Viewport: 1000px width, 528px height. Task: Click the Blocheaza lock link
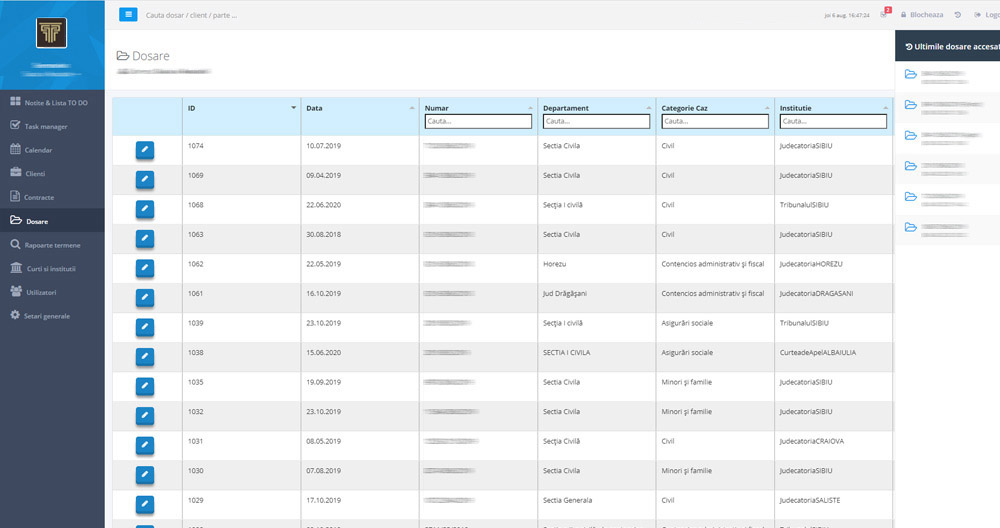(x=921, y=15)
